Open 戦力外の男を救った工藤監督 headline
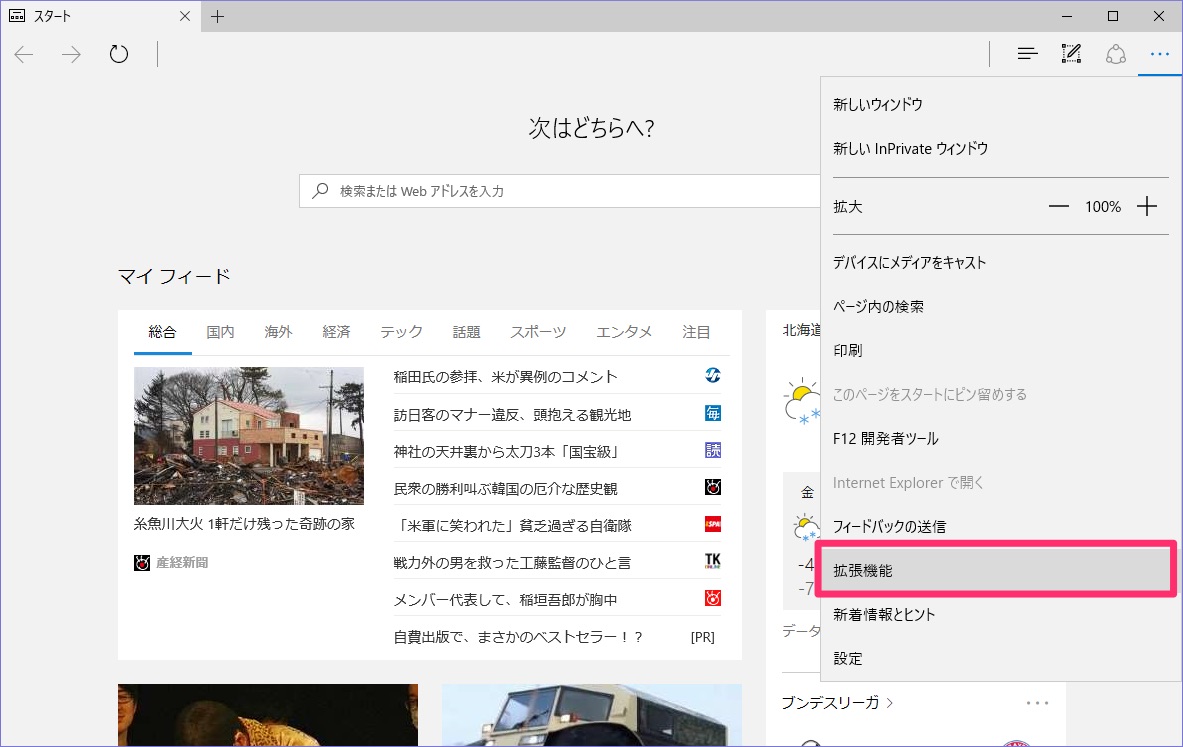The width and height of the screenshot is (1183, 747). (512, 562)
